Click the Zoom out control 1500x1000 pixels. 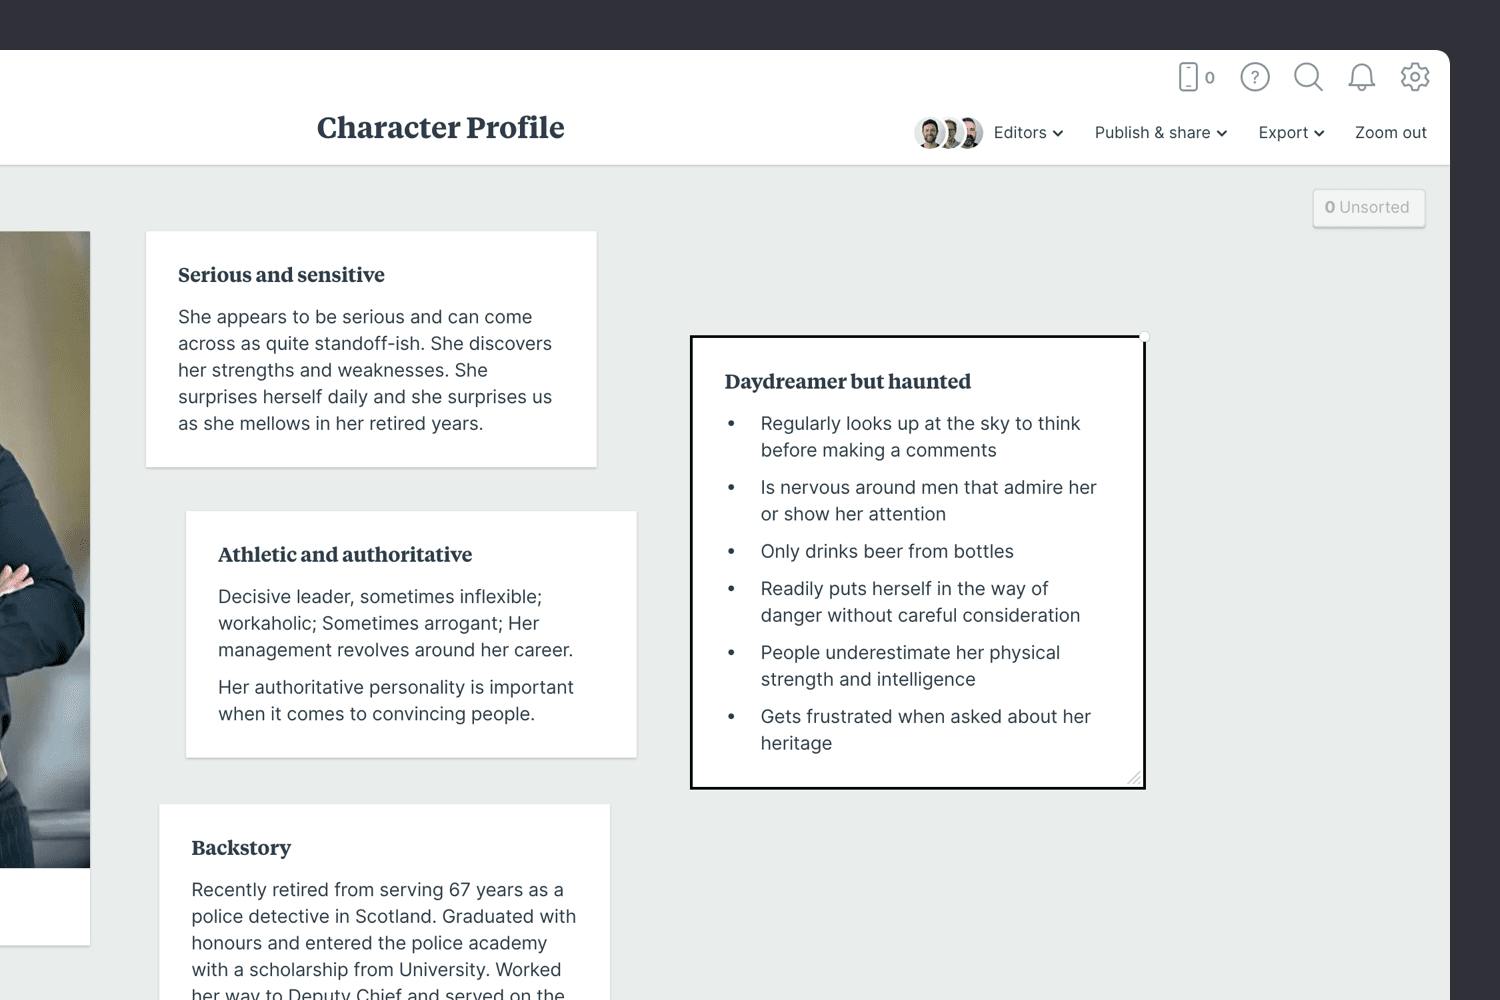click(1390, 132)
